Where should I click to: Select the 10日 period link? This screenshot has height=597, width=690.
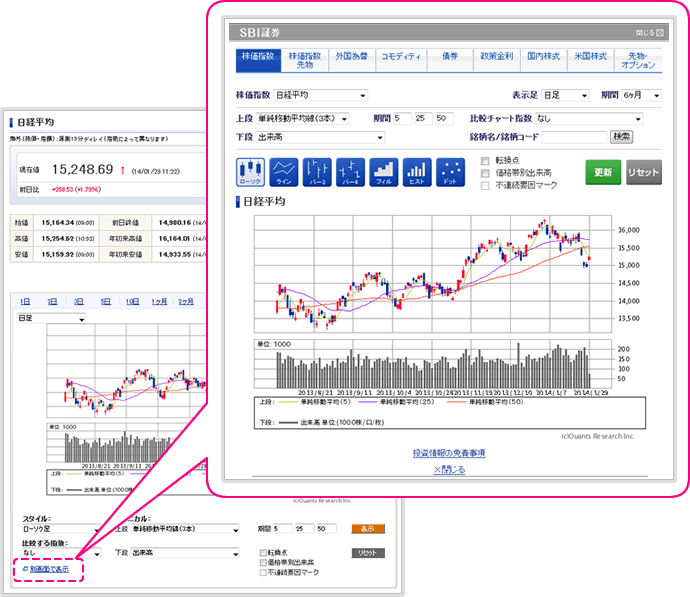click(x=132, y=301)
